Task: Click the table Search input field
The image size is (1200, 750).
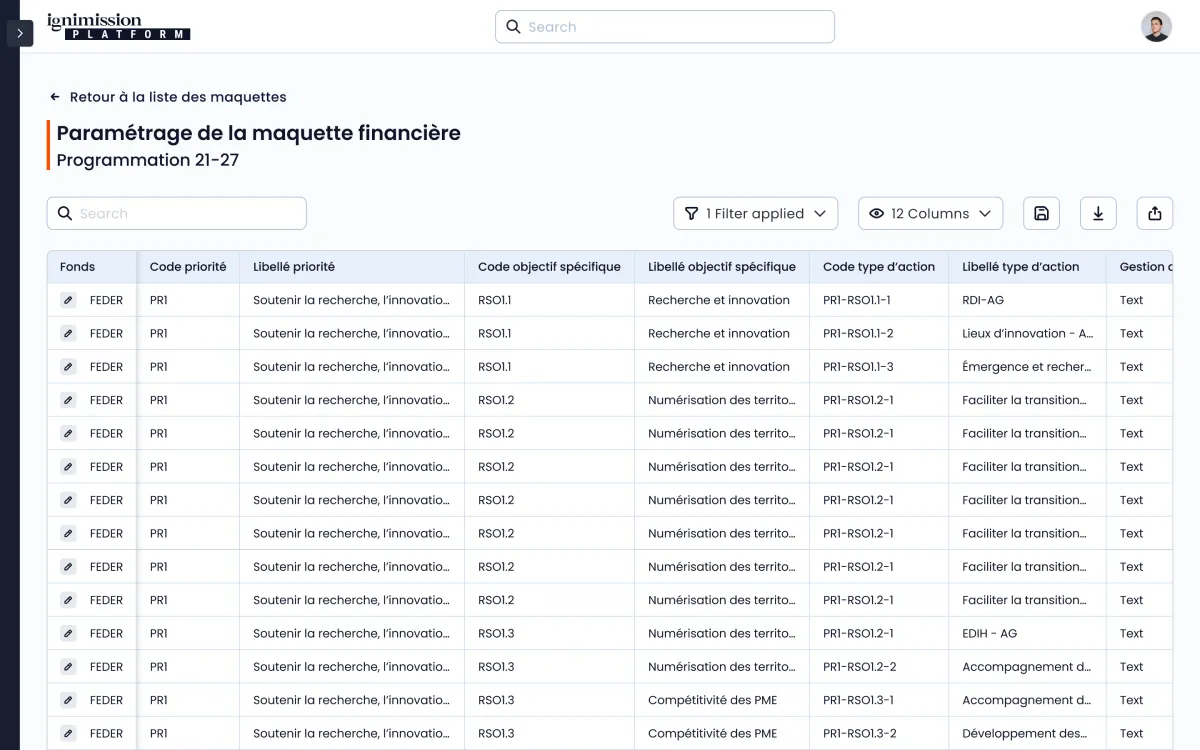Action: click(x=177, y=213)
